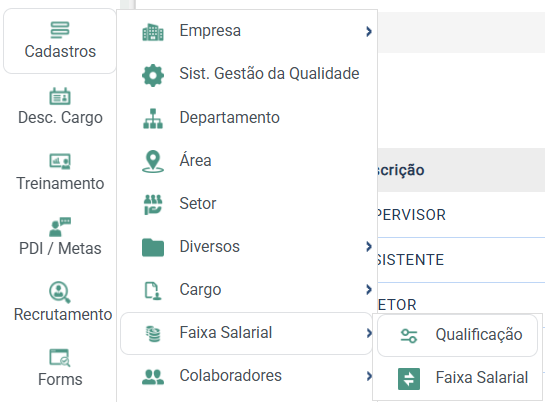Expand the Diversos submenu chevron
The image size is (545, 402).
click(369, 247)
